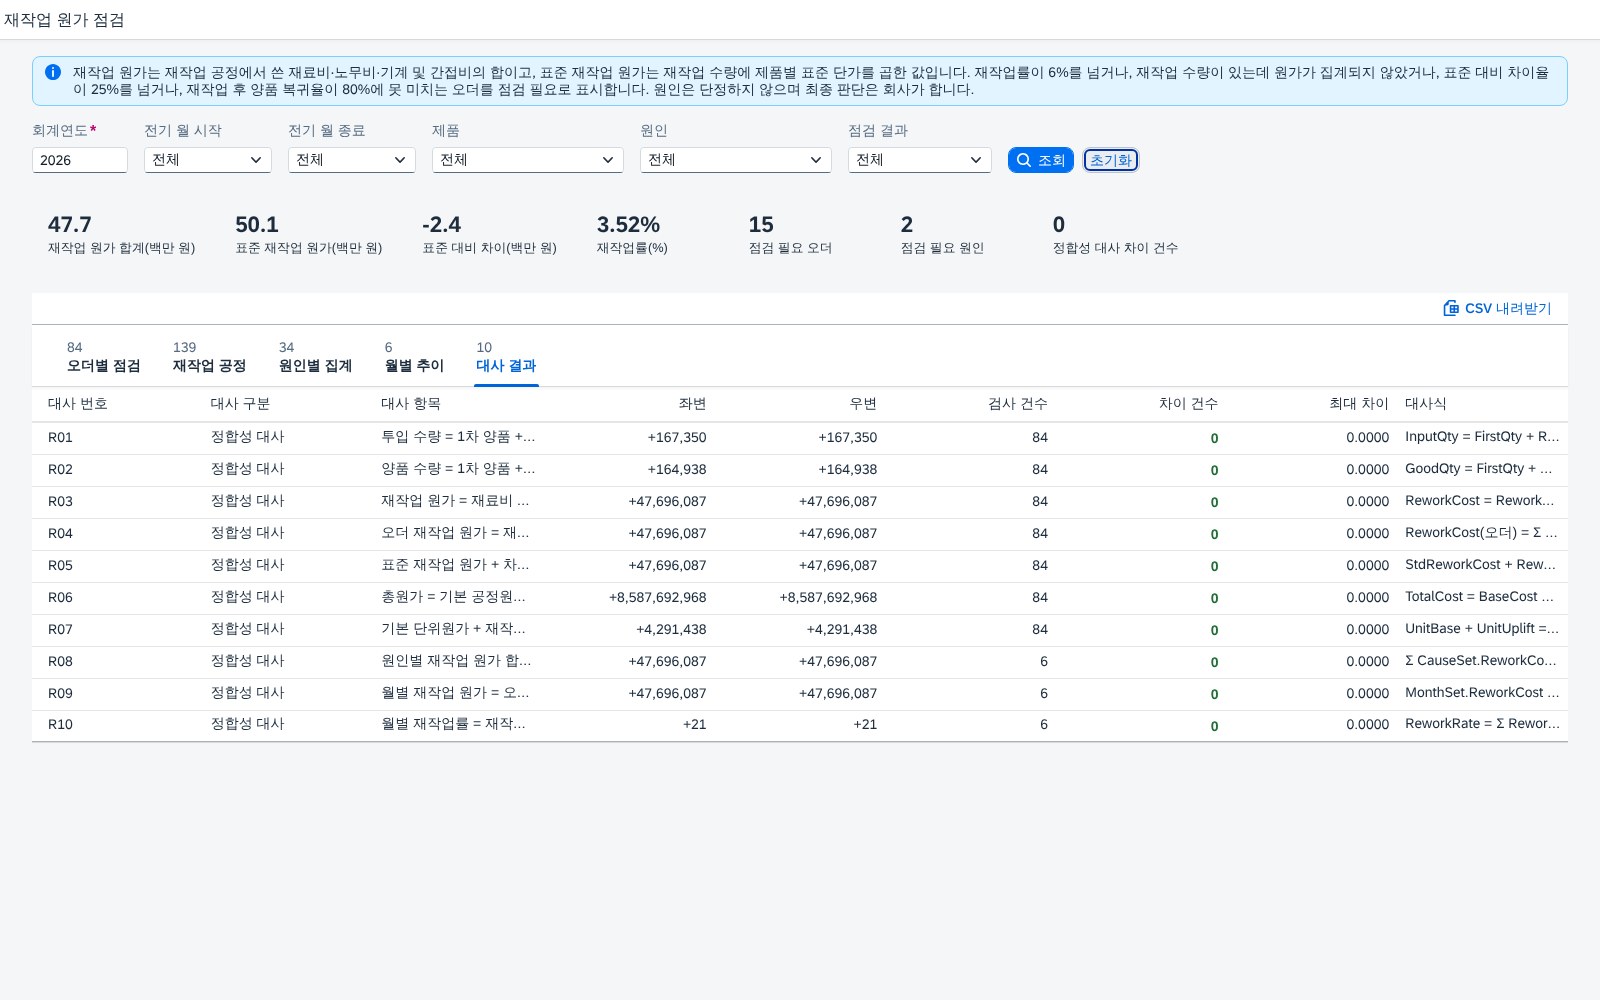Click the StdReworkCost formula in row R05

coord(1481,565)
